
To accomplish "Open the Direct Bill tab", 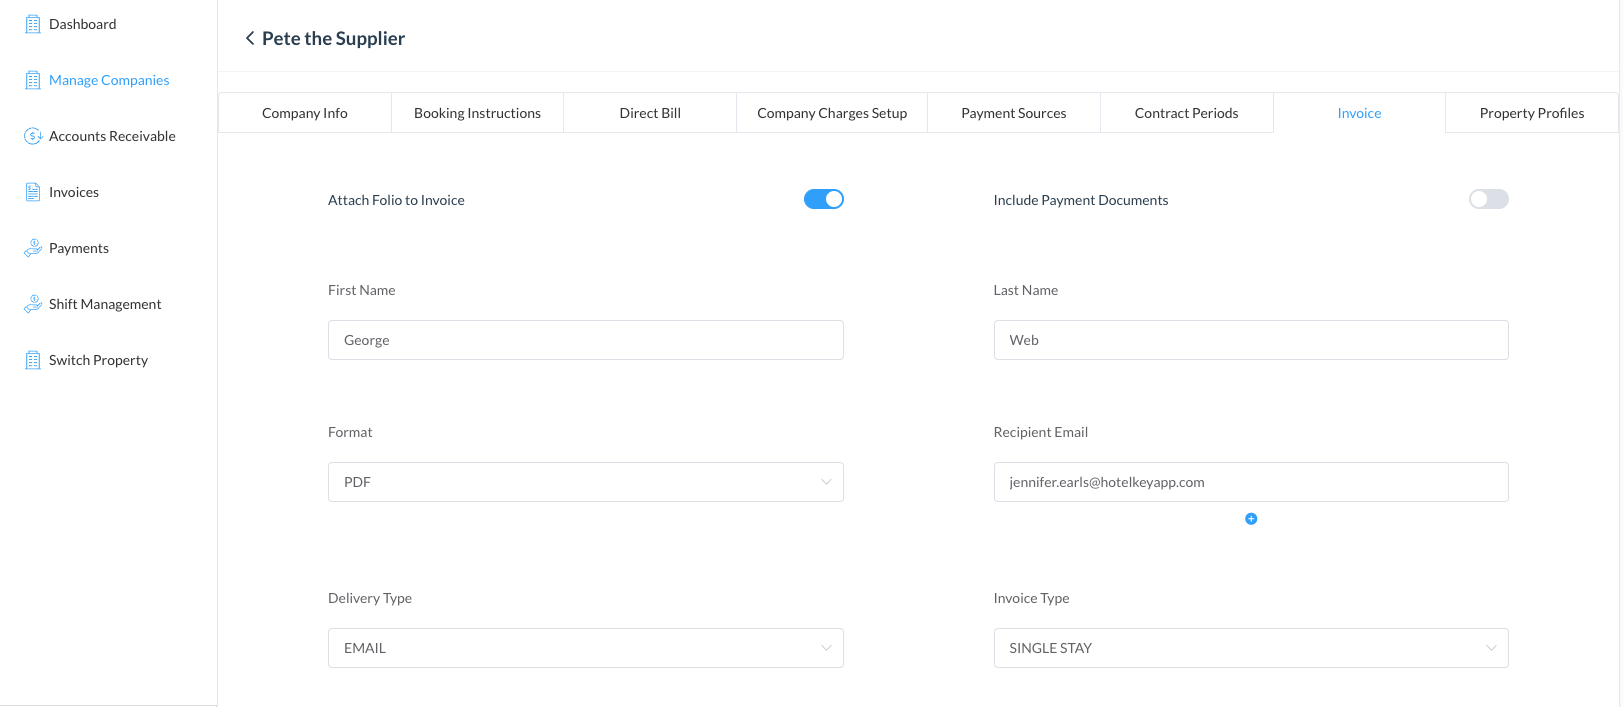I will pos(650,113).
